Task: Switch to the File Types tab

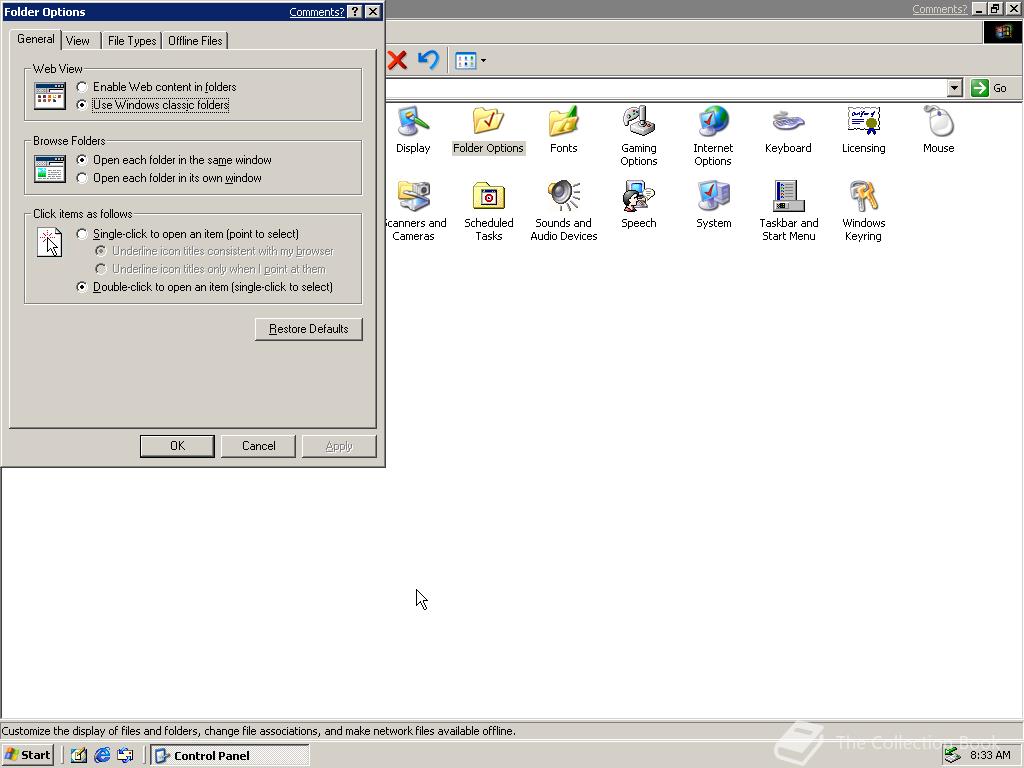Action: 132,40
